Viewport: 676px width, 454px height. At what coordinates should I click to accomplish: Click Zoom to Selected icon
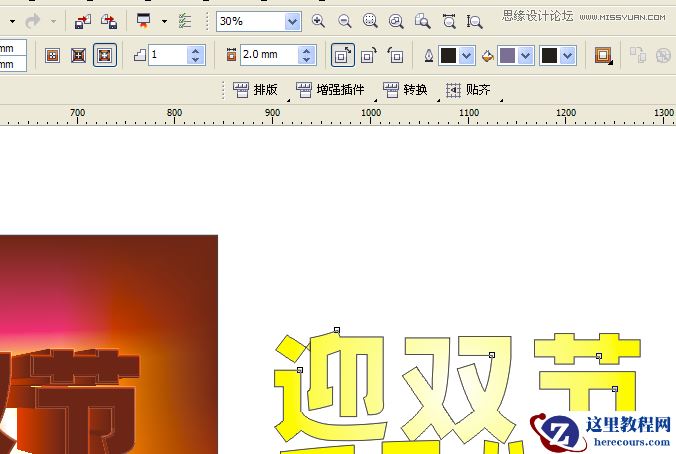370,21
